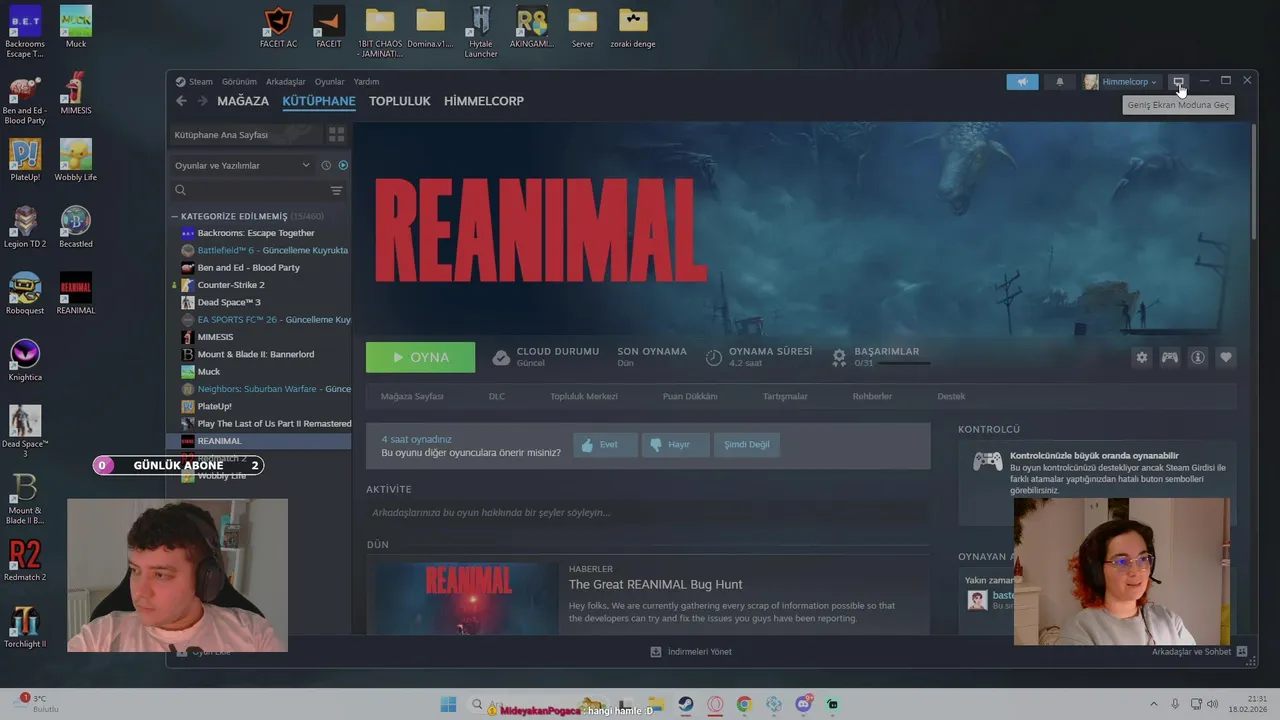Expand the Oyunlar ve Yazılımlar dropdown
Viewport: 1280px width, 720px height.
click(x=242, y=165)
